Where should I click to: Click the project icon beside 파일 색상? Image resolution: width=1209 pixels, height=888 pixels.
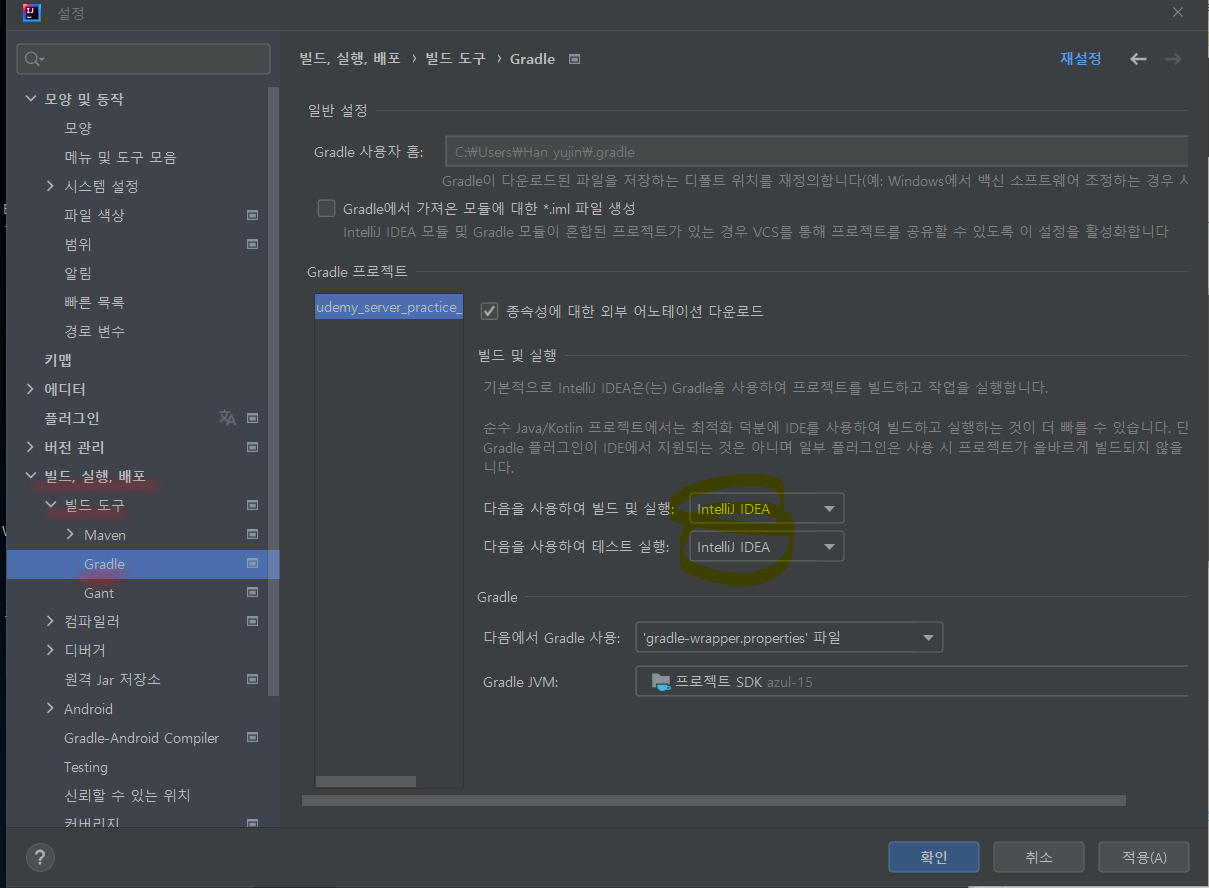tap(253, 215)
